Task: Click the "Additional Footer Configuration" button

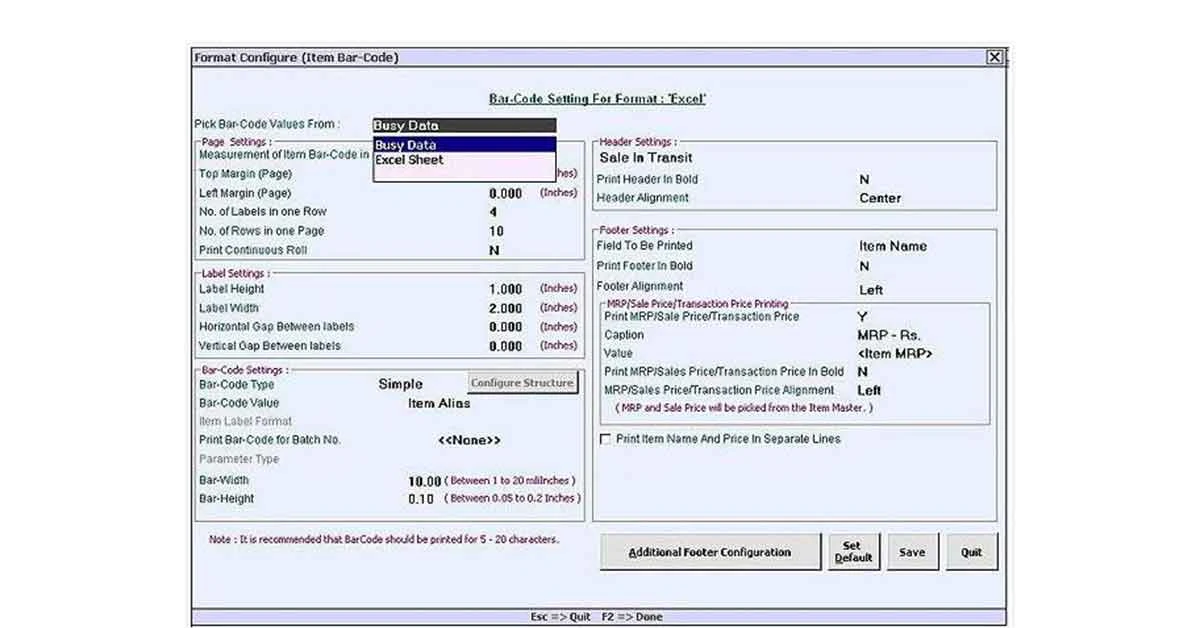Action: [710, 551]
